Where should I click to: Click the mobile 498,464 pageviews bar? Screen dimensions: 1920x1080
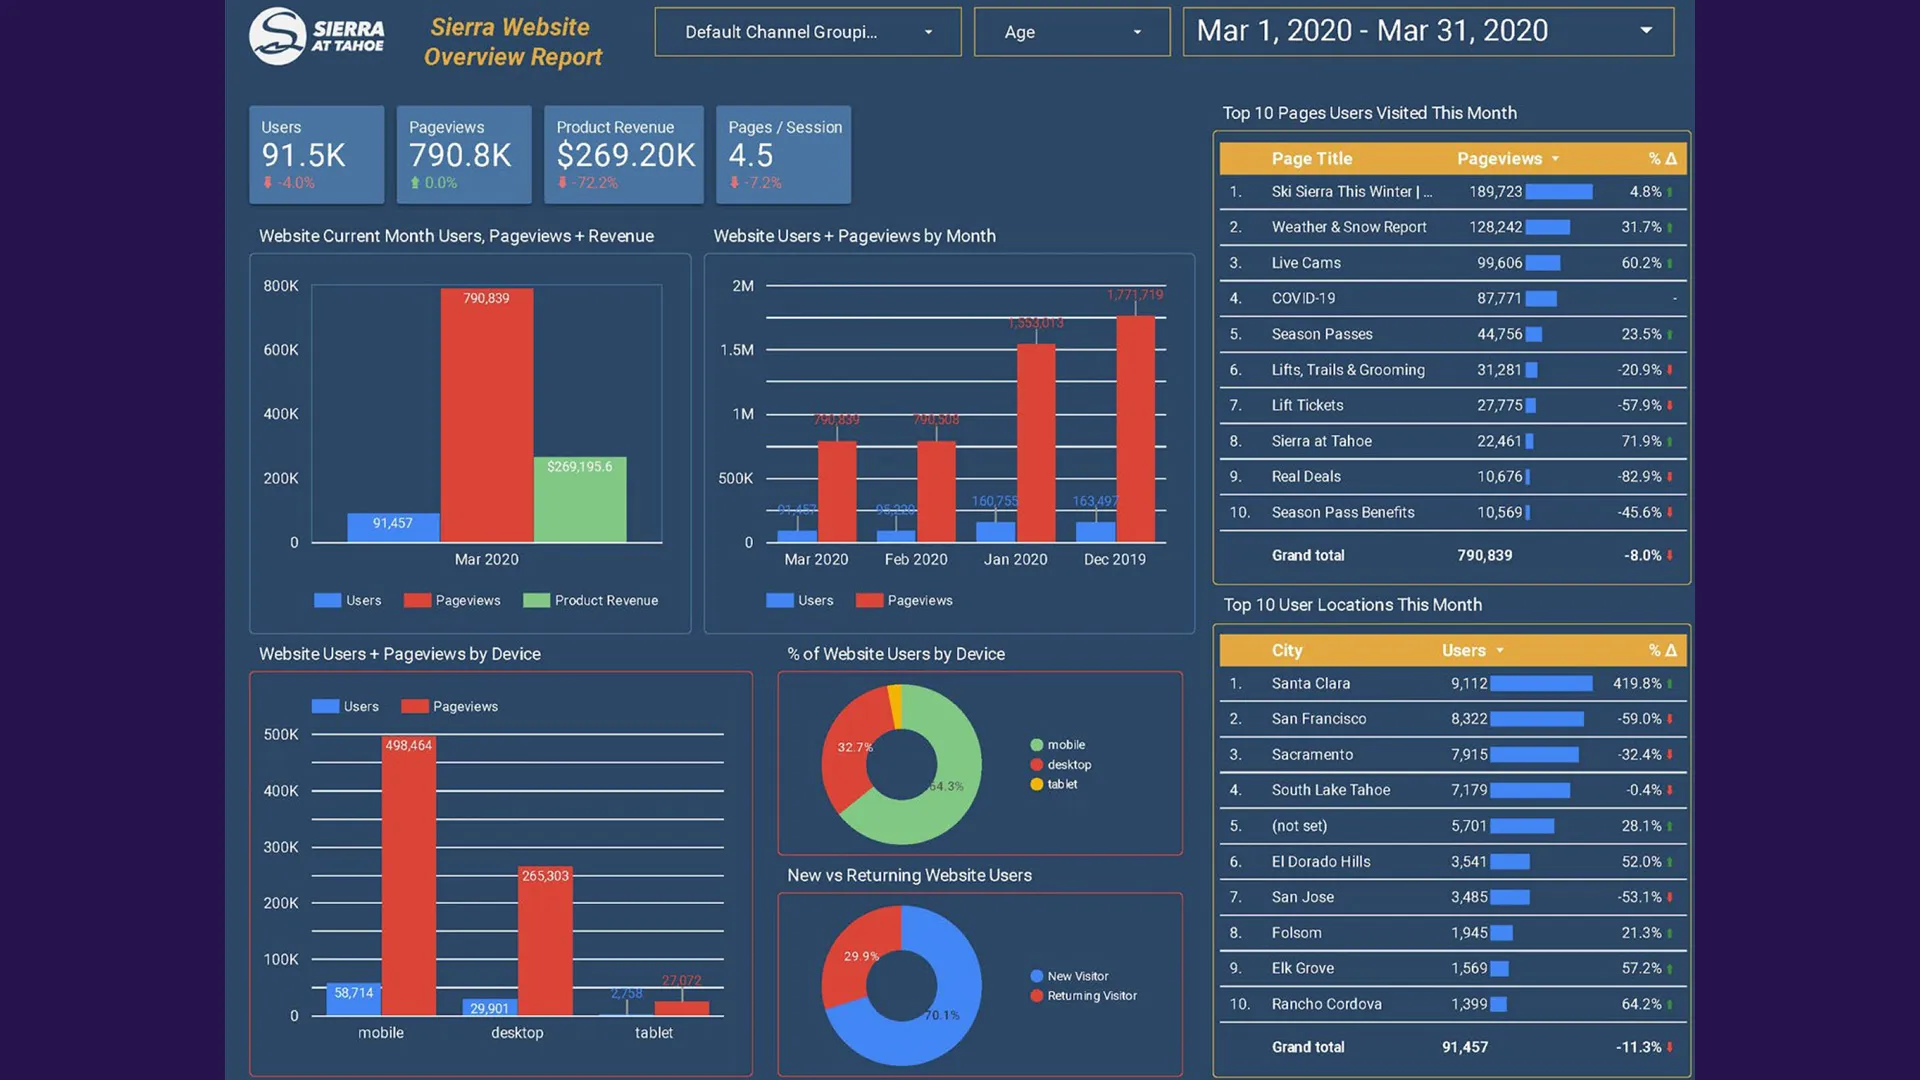pos(409,877)
